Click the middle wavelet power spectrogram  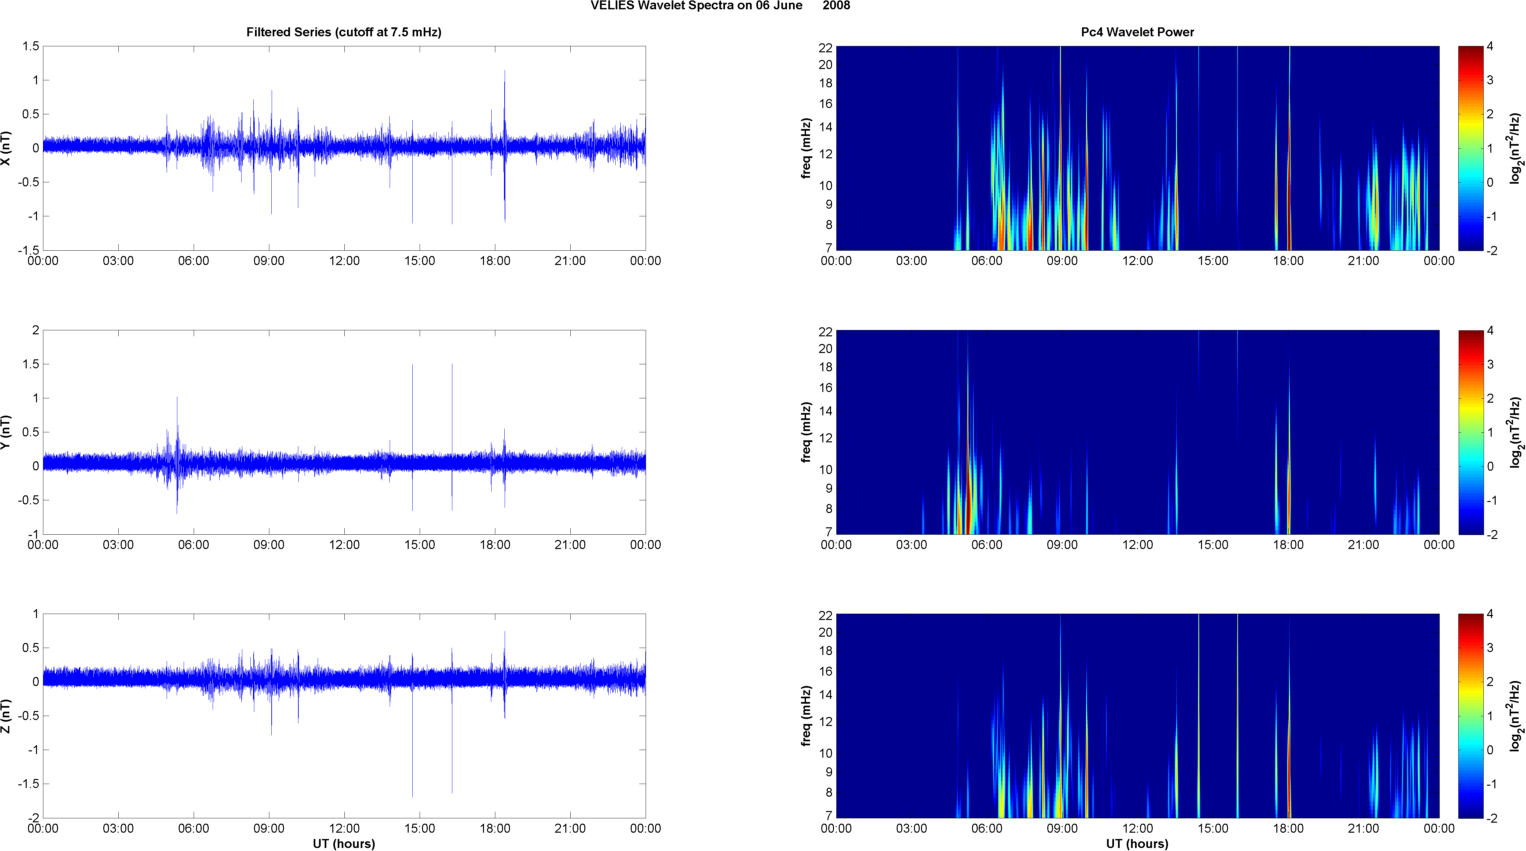pyautogui.click(x=1137, y=432)
